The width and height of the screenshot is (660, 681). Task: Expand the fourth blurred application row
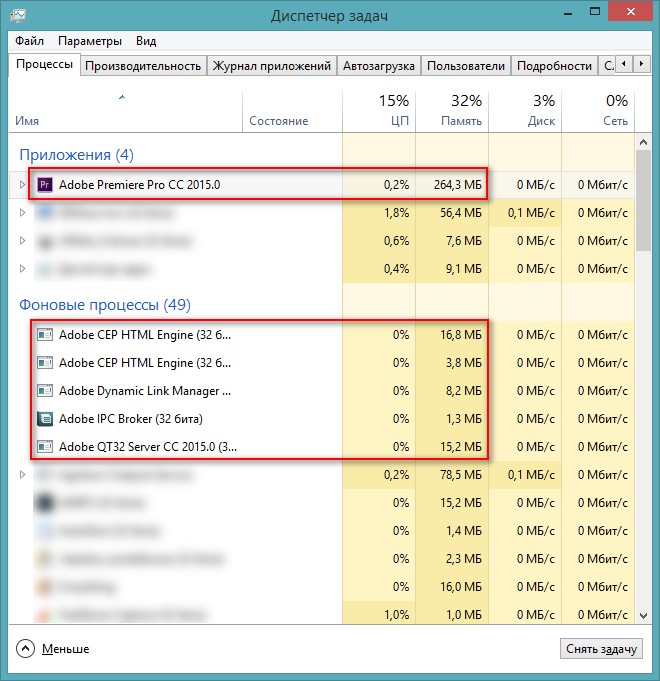[x=23, y=268]
